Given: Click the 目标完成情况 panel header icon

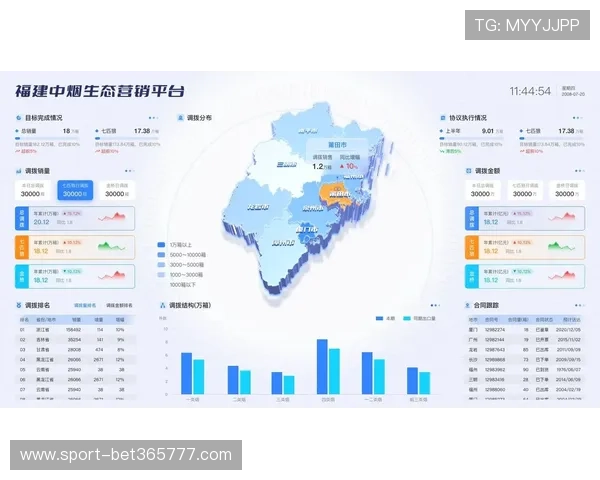Looking at the screenshot, I should click(x=19, y=117).
